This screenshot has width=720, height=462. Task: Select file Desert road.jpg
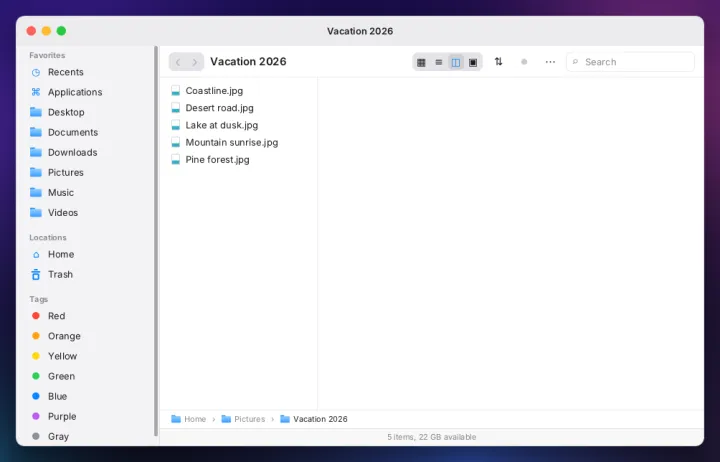coord(238,108)
